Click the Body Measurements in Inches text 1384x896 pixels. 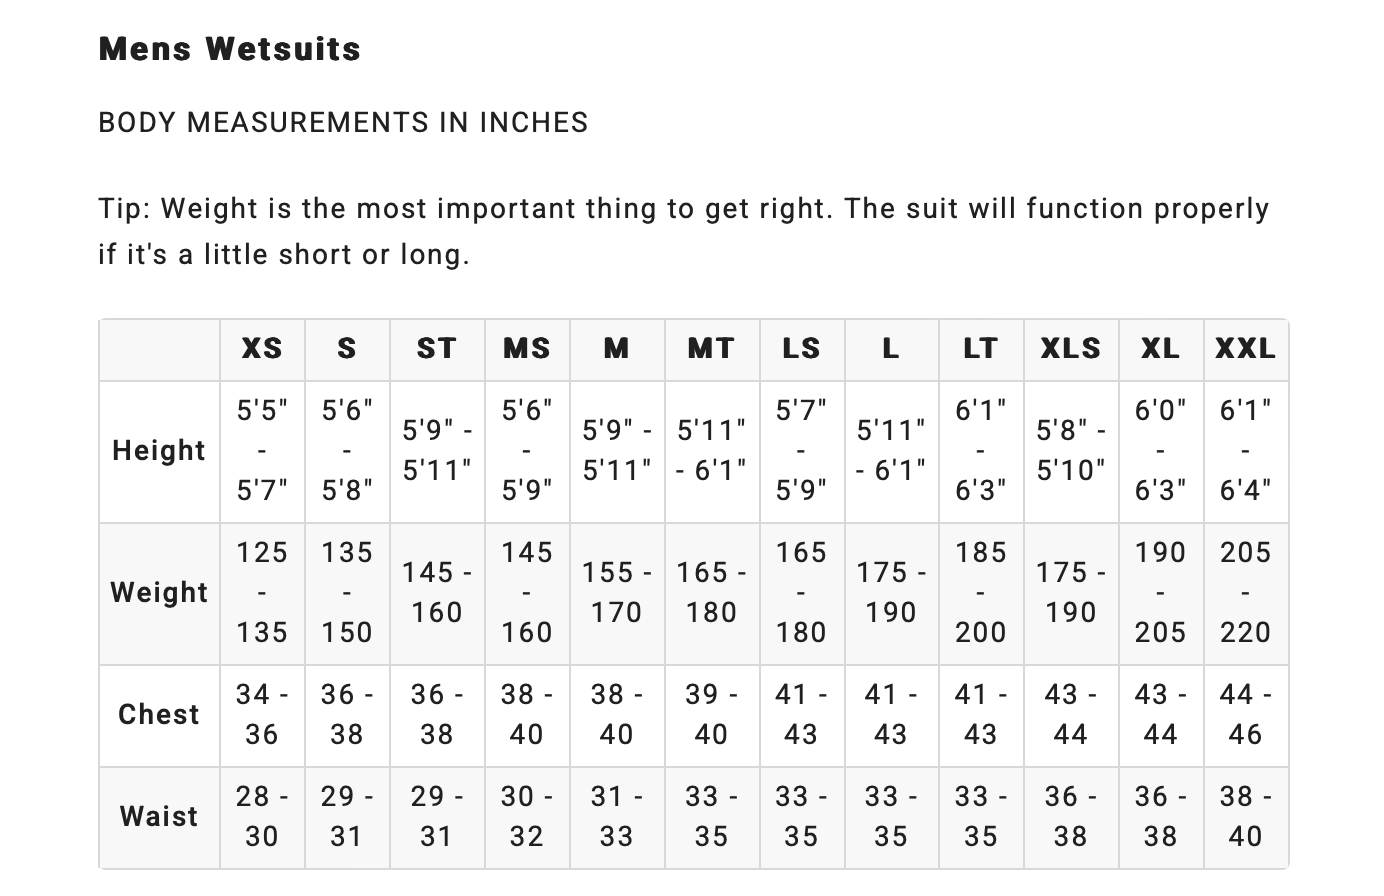(343, 123)
